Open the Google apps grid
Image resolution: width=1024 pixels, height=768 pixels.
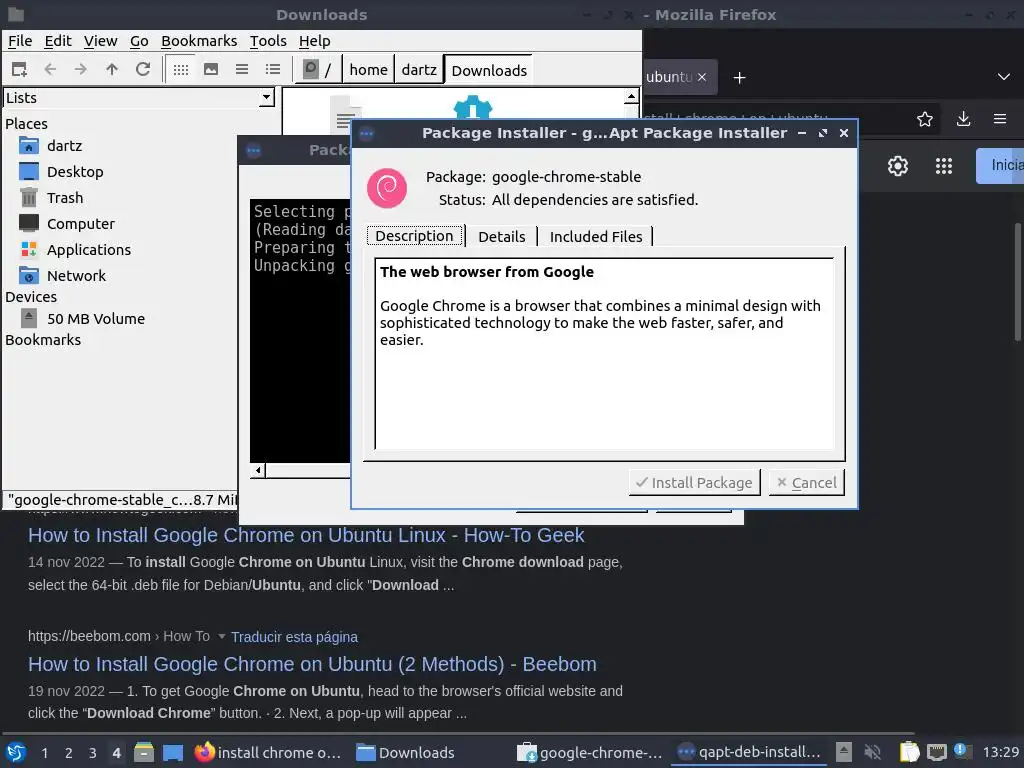[944, 166]
